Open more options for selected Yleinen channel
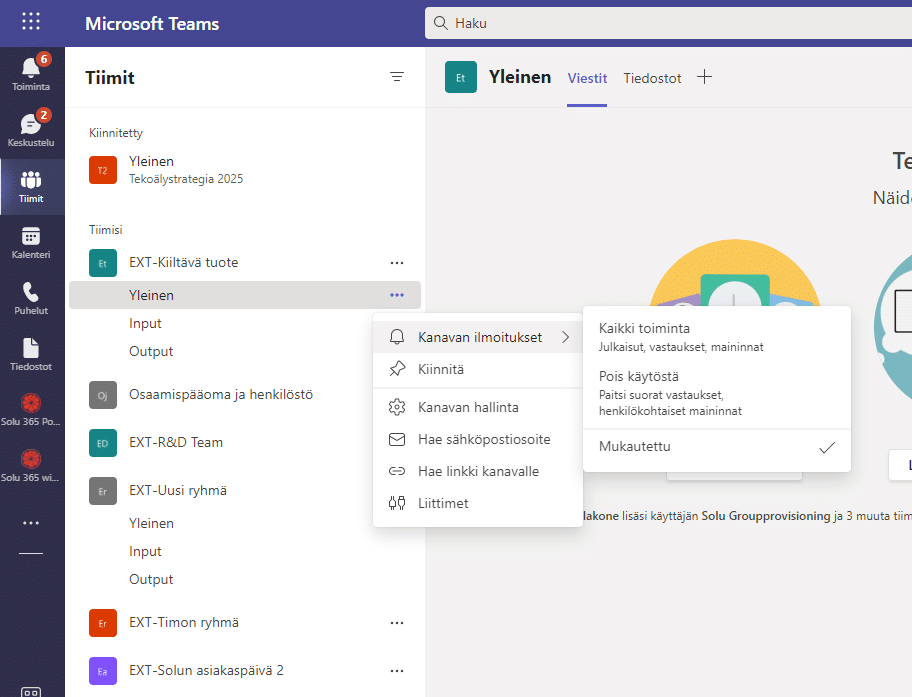The height and width of the screenshot is (697, 912). click(x=397, y=295)
